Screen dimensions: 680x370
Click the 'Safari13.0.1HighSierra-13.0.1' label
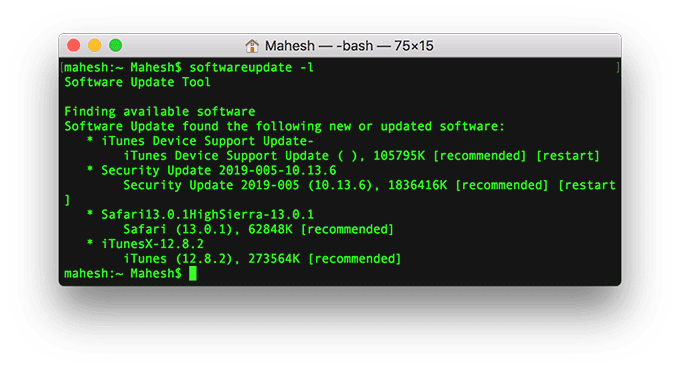pyautogui.click(x=207, y=215)
